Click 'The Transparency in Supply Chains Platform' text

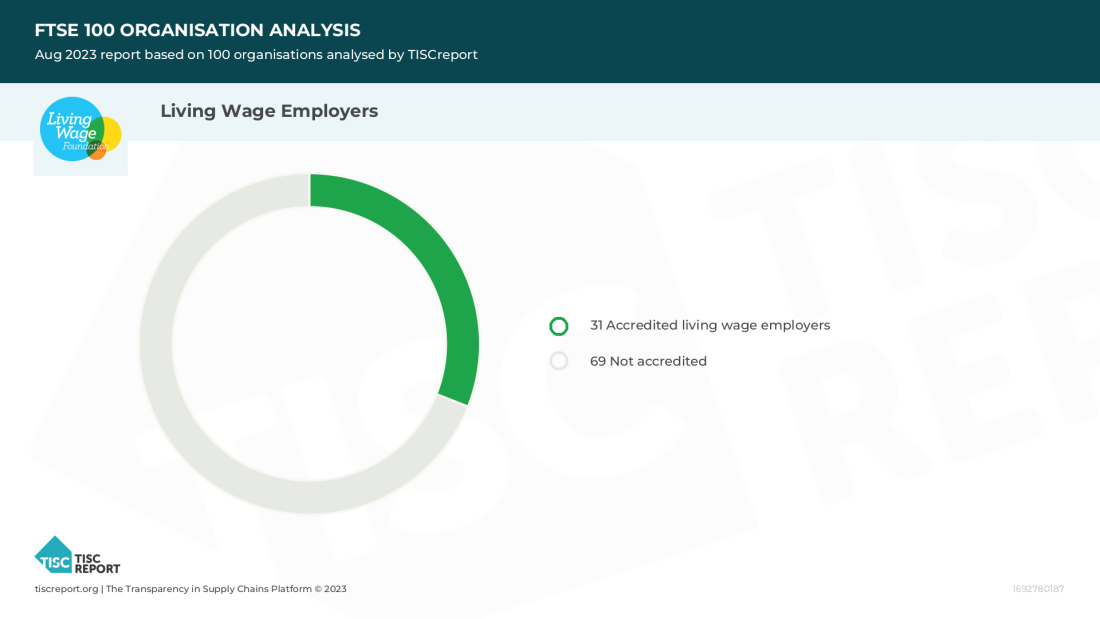(208, 589)
